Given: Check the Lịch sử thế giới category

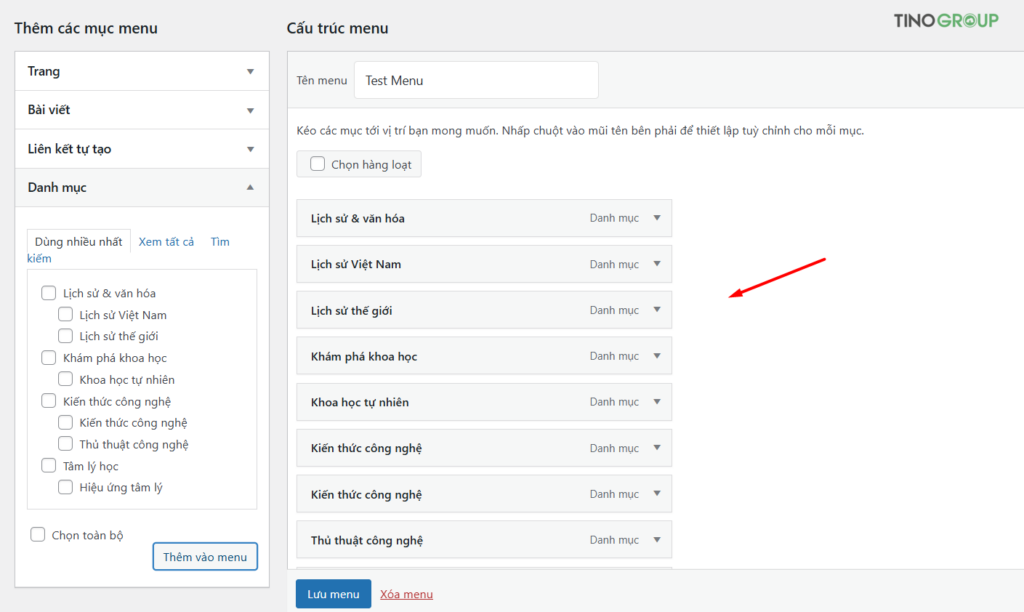Looking at the screenshot, I should 65,336.
